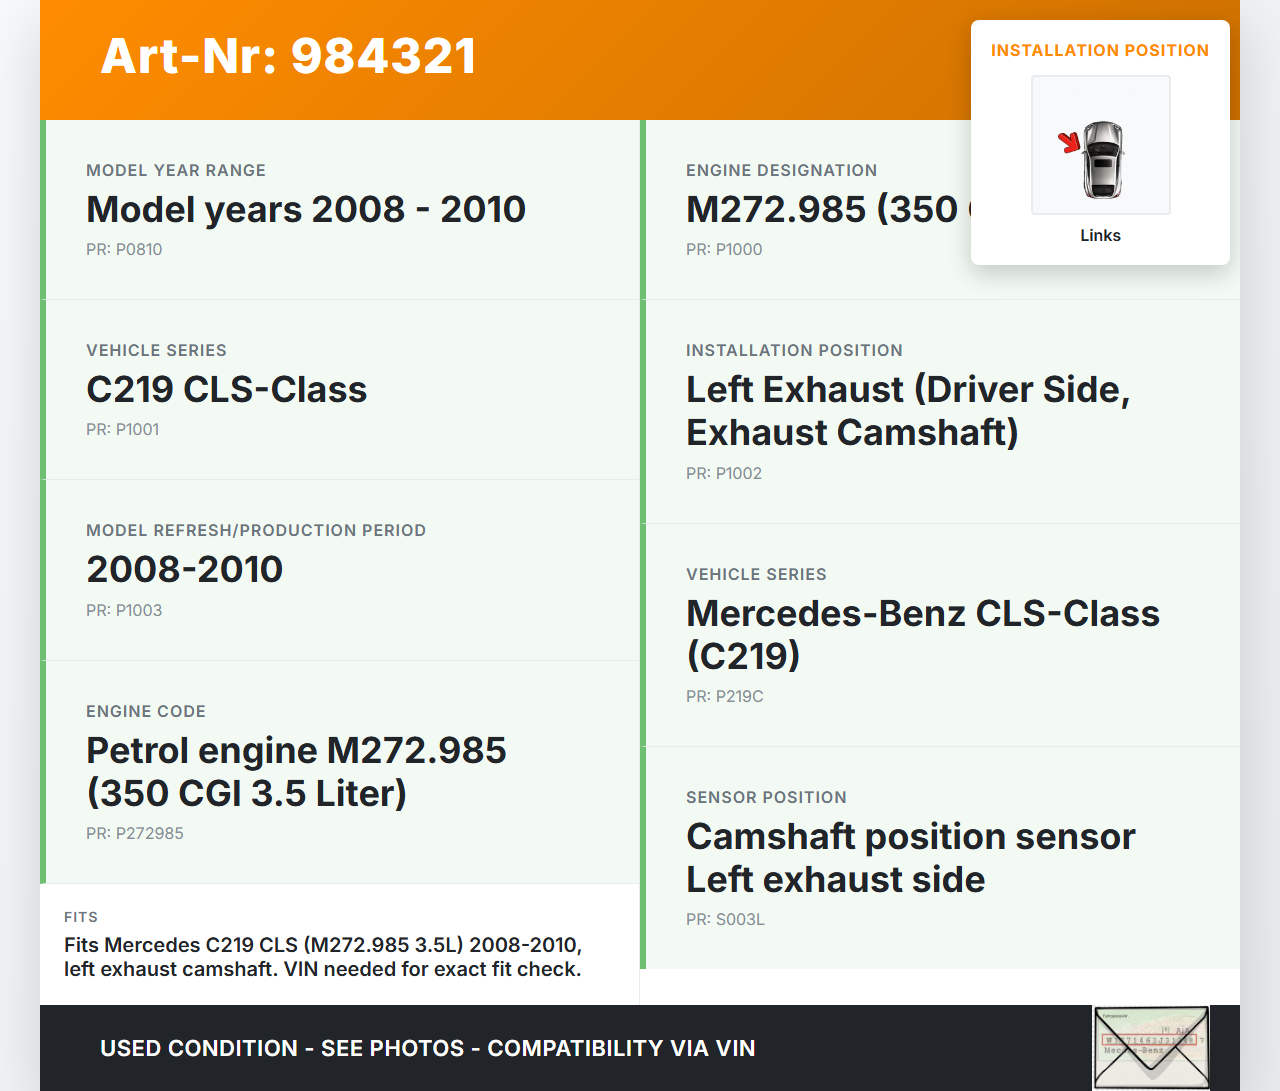Click the PR: P272985 code
This screenshot has width=1280, height=1091.
(x=135, y=833)
